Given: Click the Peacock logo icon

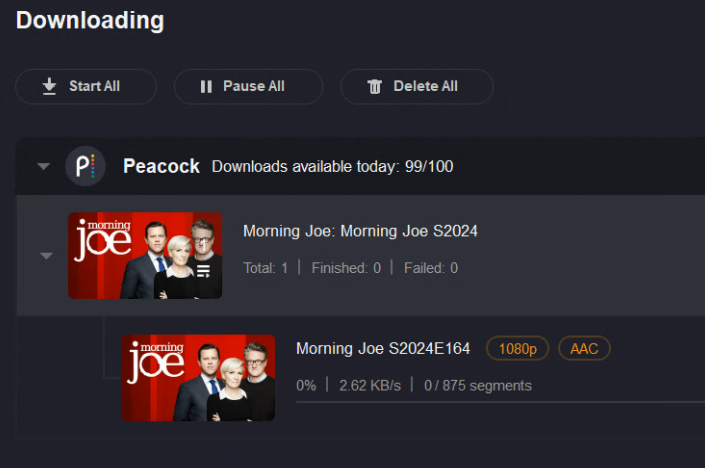Looking at the screenshot, I should pos(85,166).
